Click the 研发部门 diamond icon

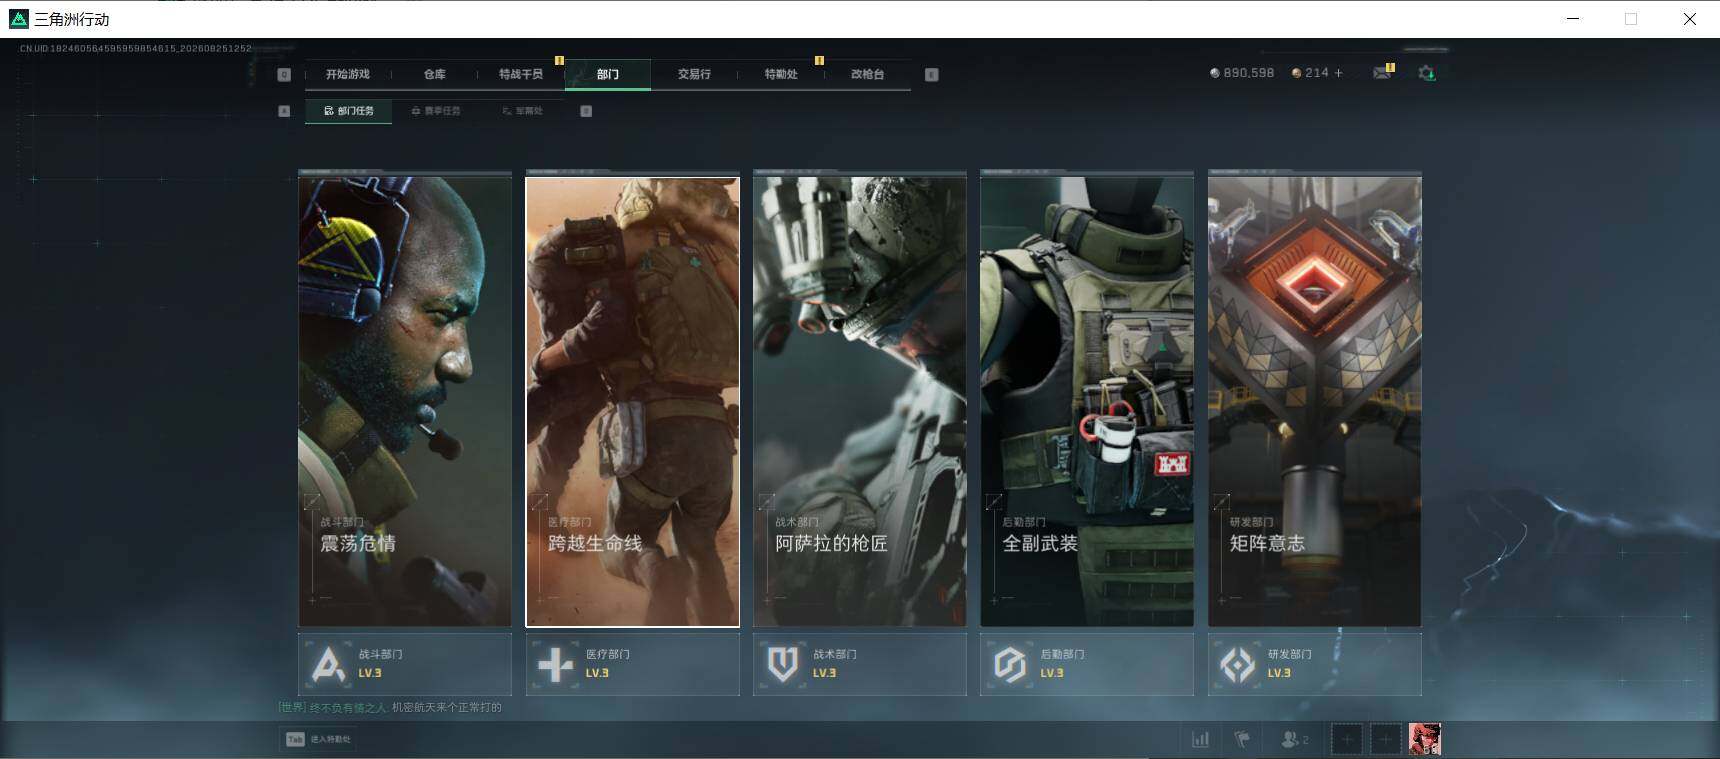pos(1238,664)
